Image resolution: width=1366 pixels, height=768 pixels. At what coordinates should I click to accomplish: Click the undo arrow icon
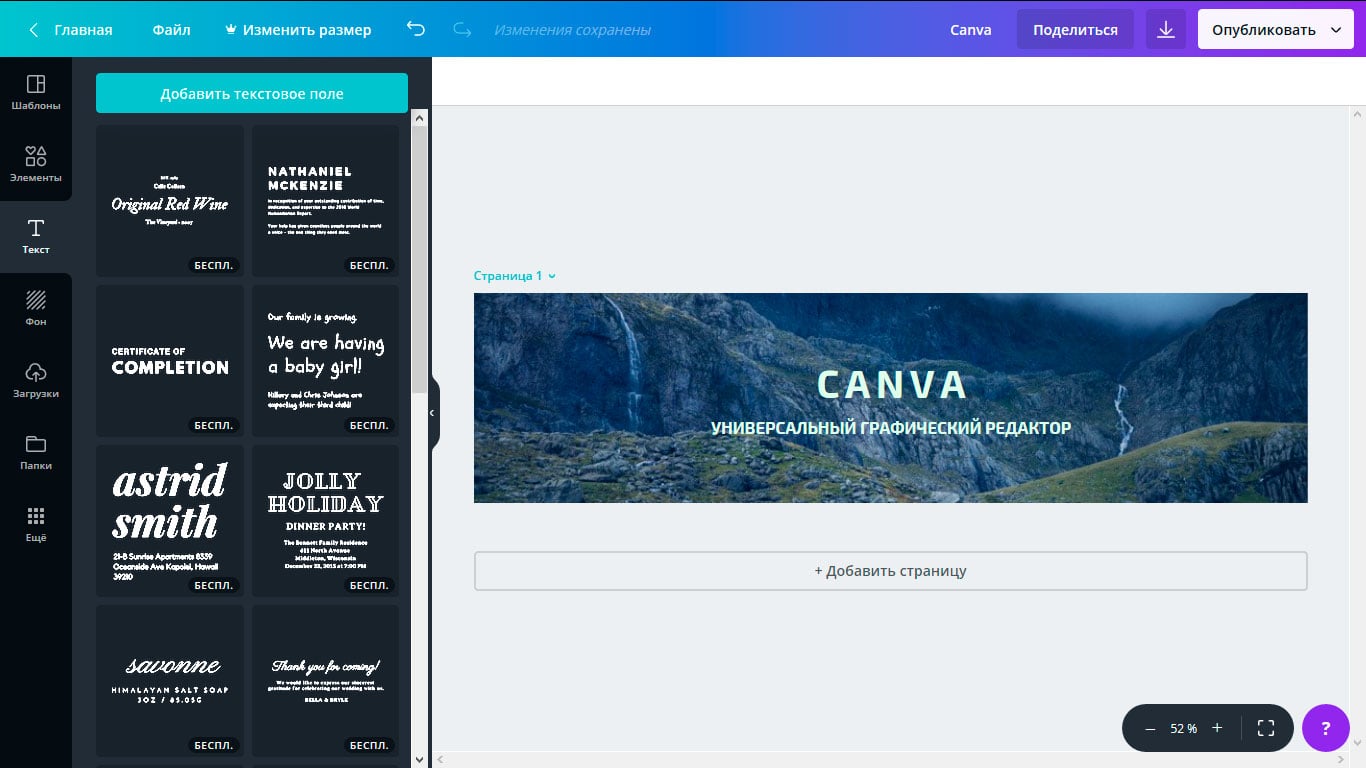[x=416, y=30]
